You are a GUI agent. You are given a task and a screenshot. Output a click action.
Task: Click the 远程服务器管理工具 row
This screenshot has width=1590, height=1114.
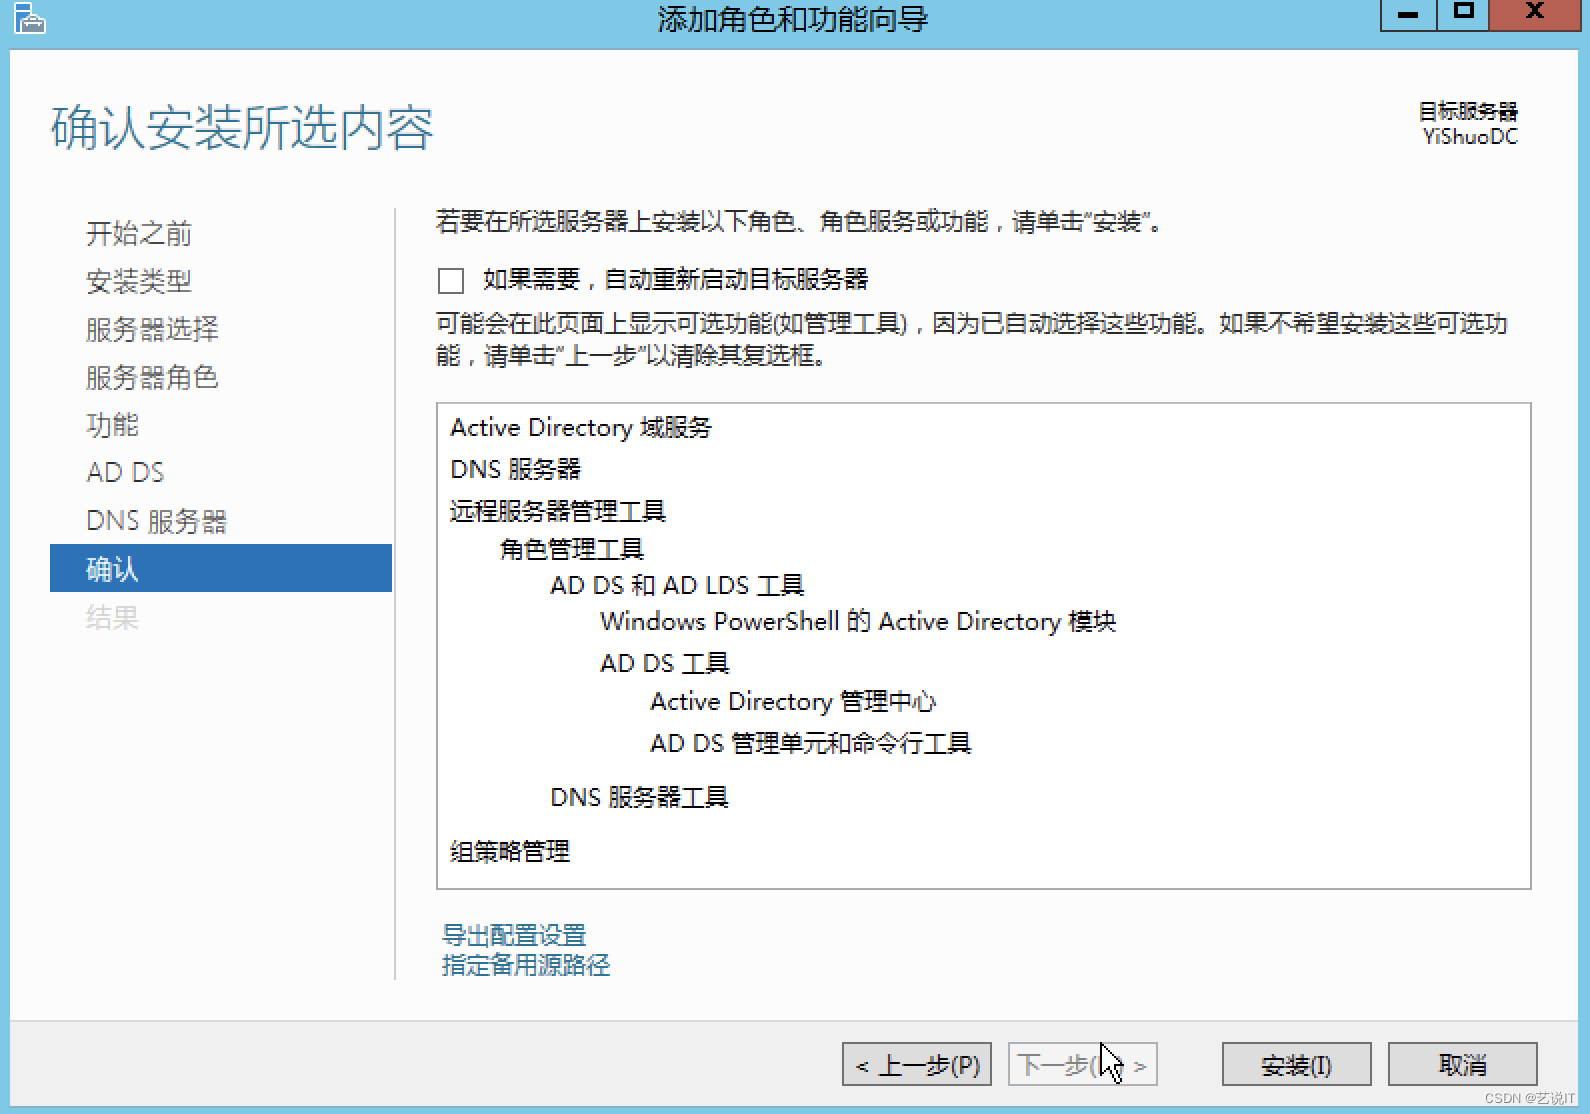click(558, 511)
